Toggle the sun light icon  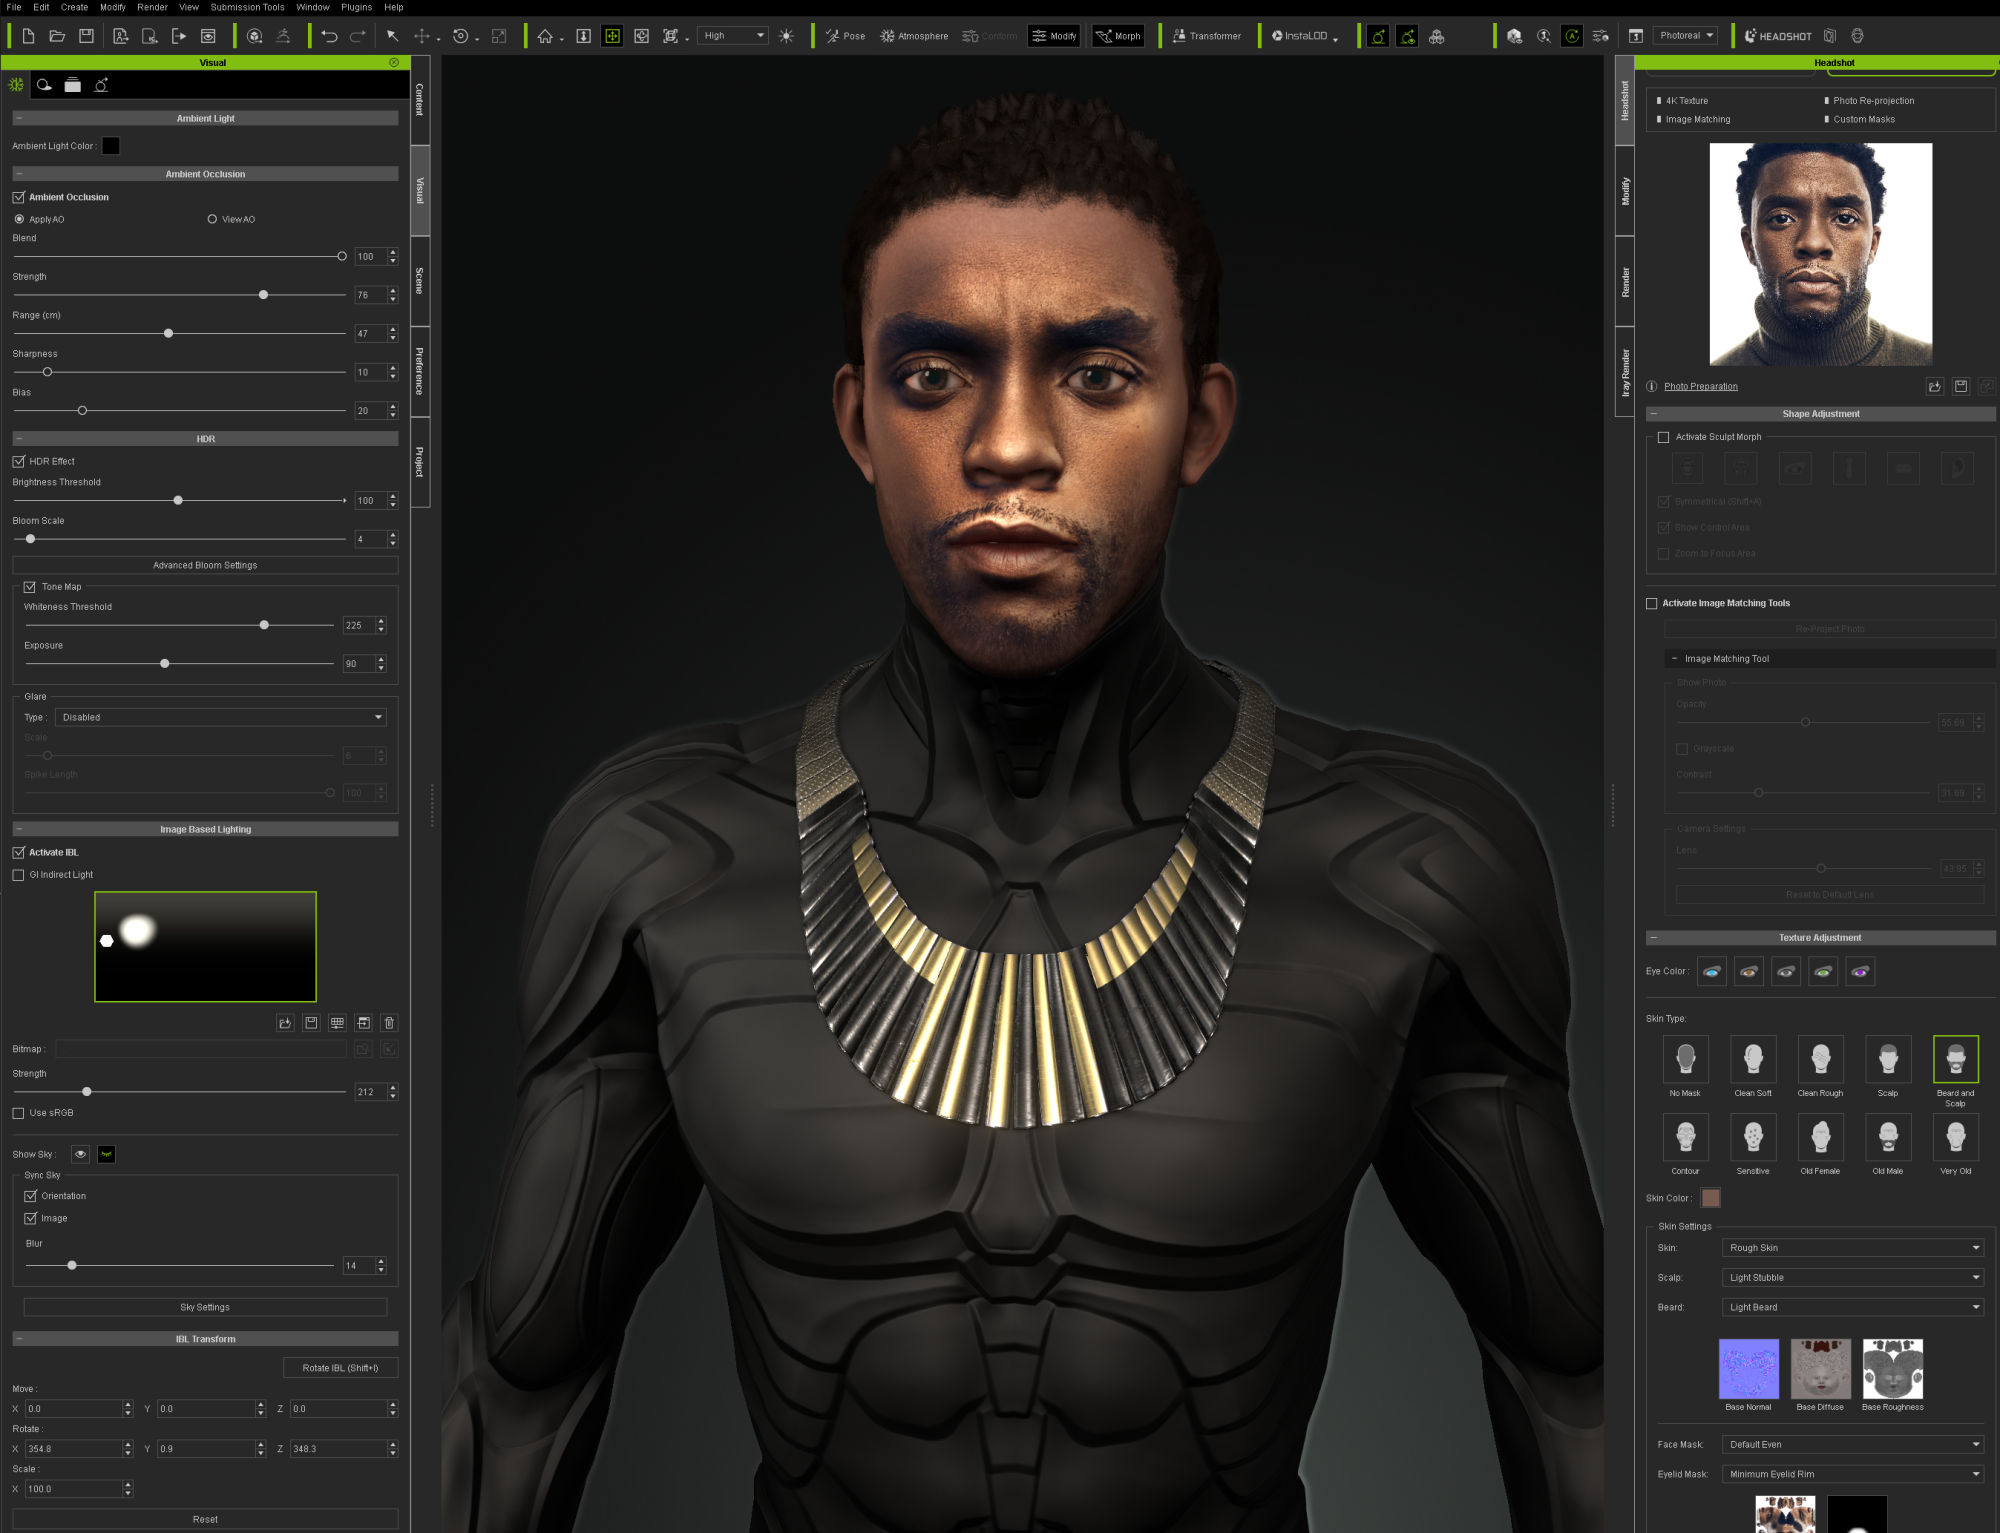[x=786, y=36]
